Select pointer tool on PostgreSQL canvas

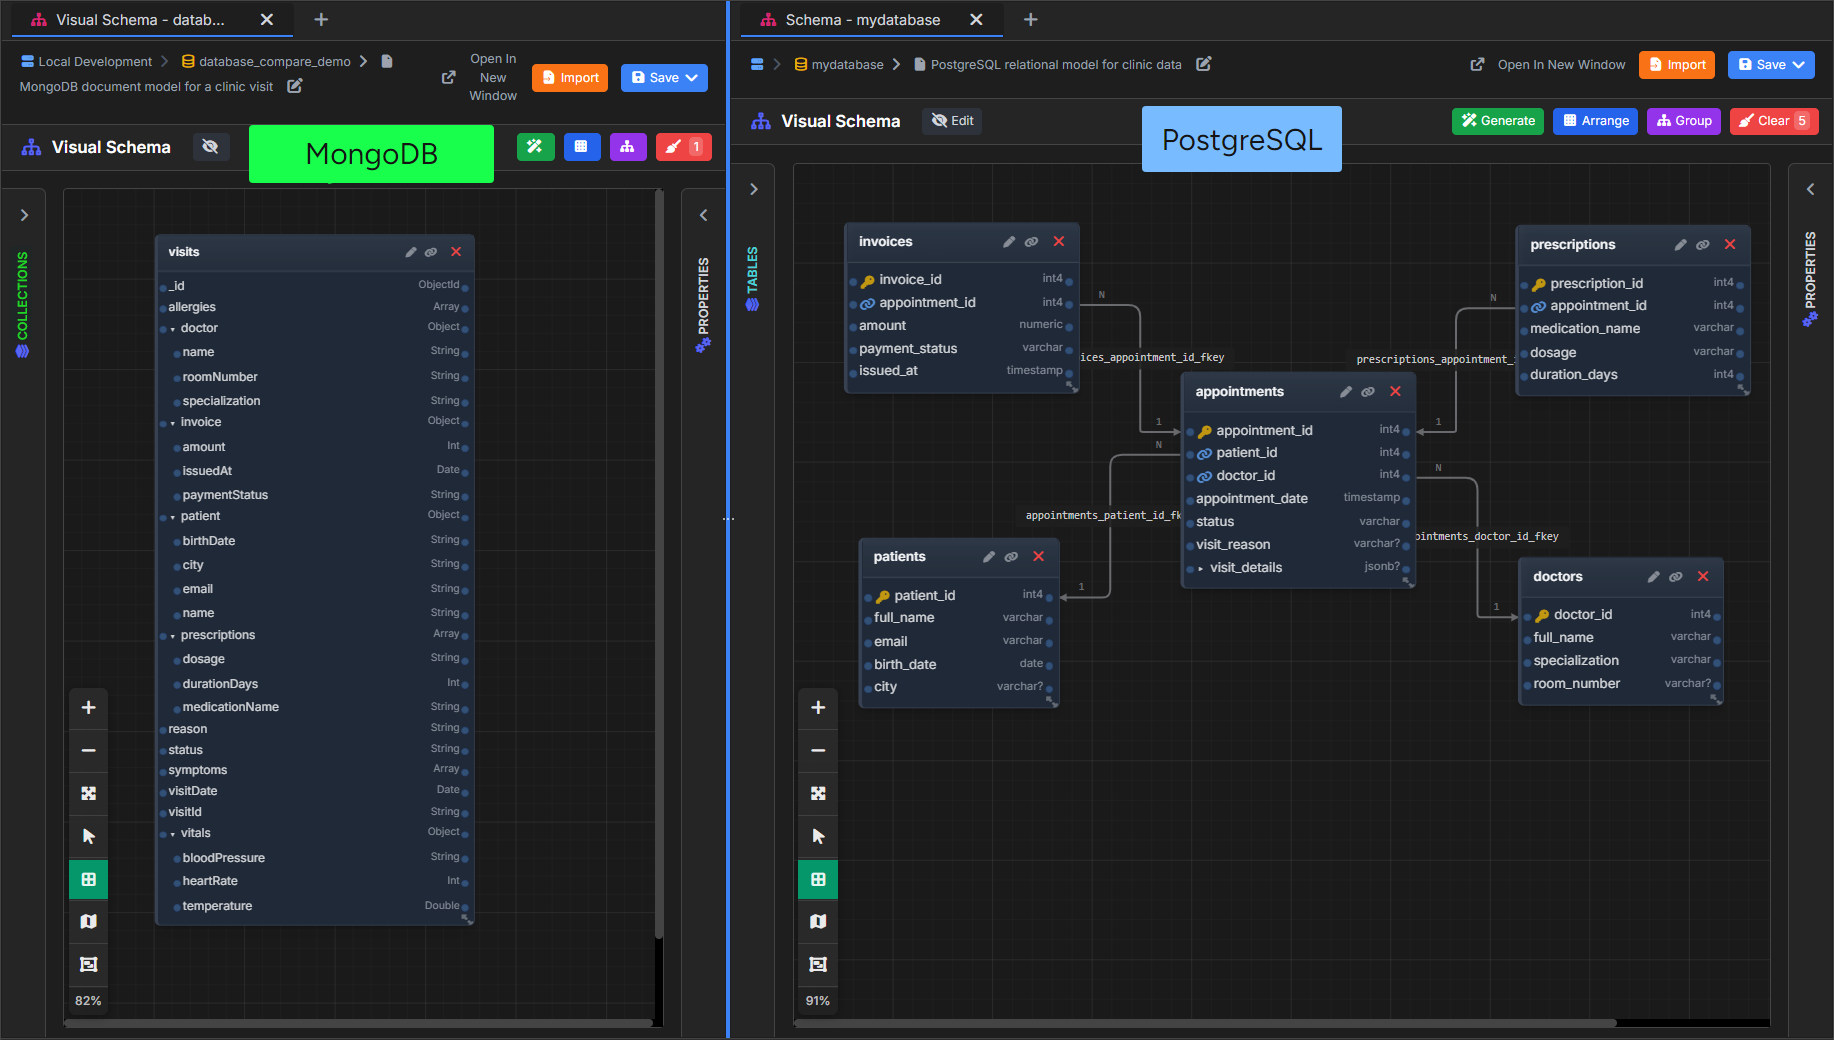(x=818, y=837)
